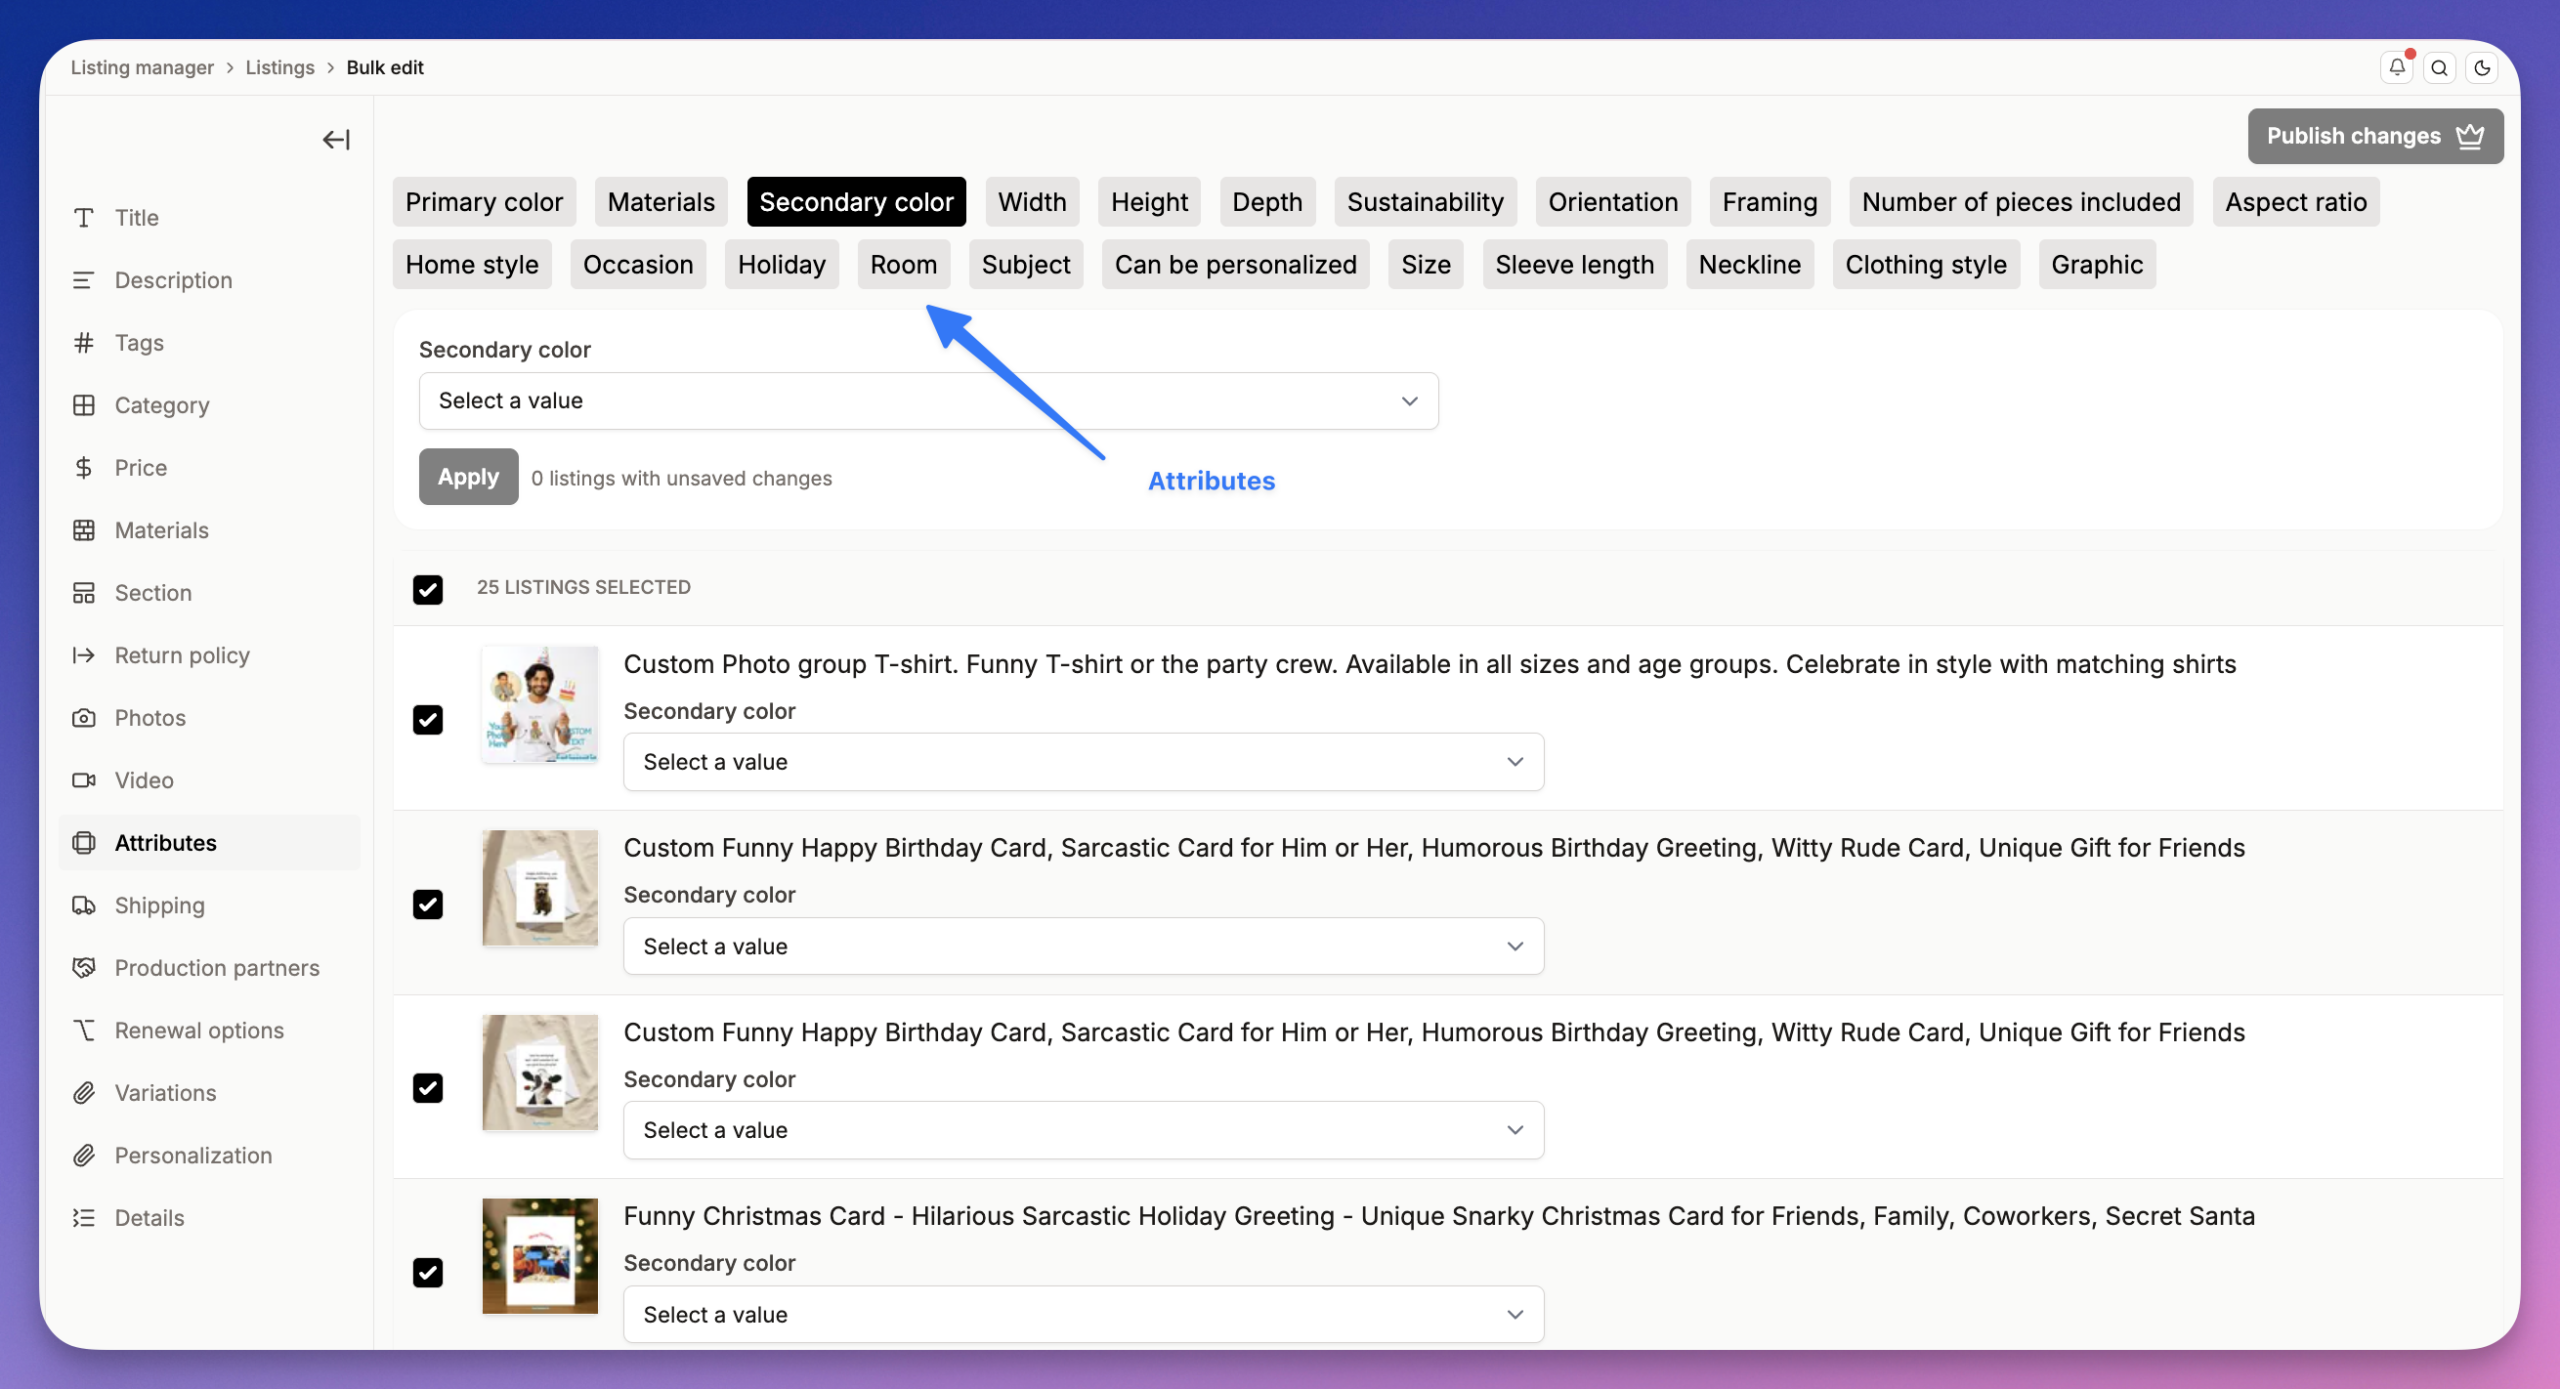Image resolution: width=2560 pixels, height=1389 pixels.
Task: Open the bulk Secondary color value dropdown
Action: pyautogui.click(x=928, y=401)
